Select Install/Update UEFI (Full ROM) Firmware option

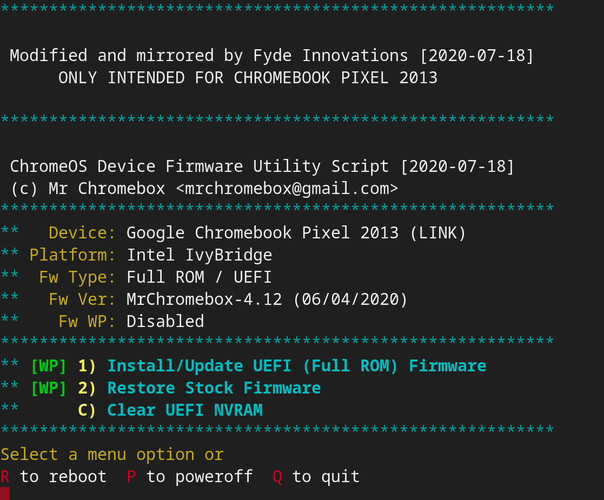coord(297,366)
